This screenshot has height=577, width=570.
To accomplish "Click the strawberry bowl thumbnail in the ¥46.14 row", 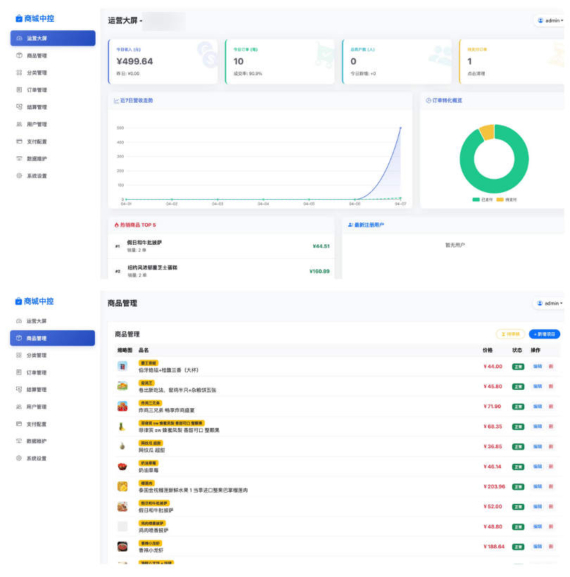I will pos(123,467).
